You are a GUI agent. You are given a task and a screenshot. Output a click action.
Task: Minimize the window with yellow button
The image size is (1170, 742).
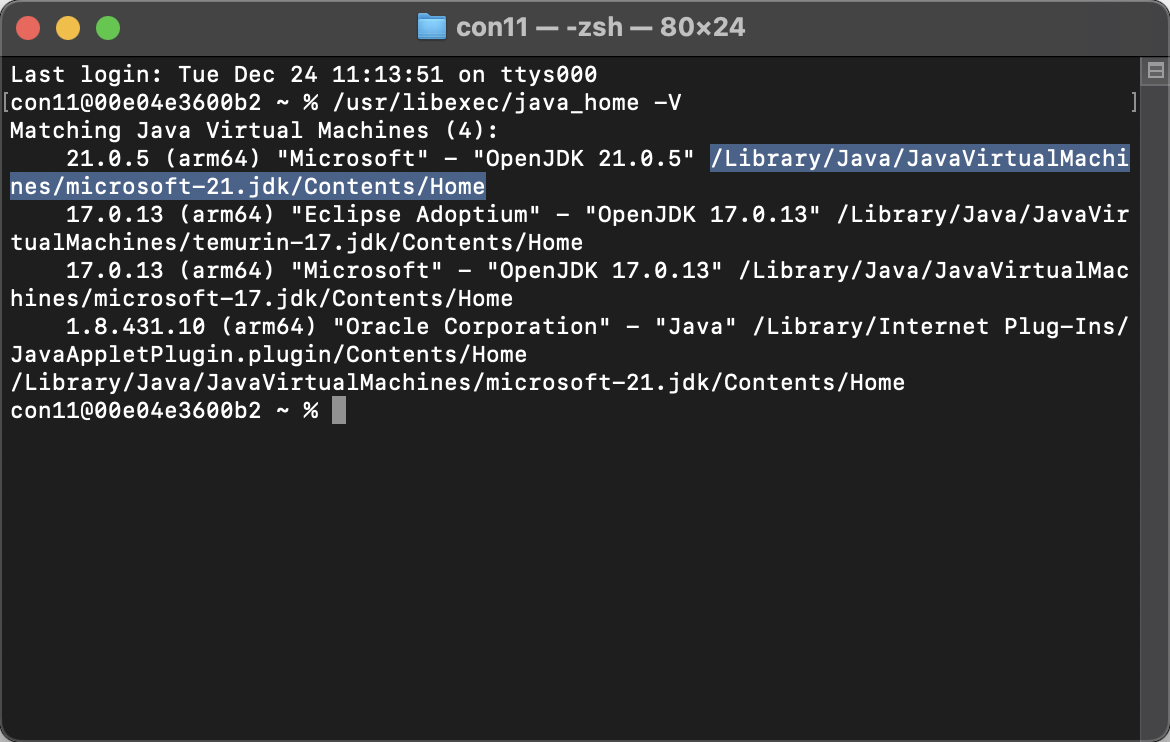68,28
